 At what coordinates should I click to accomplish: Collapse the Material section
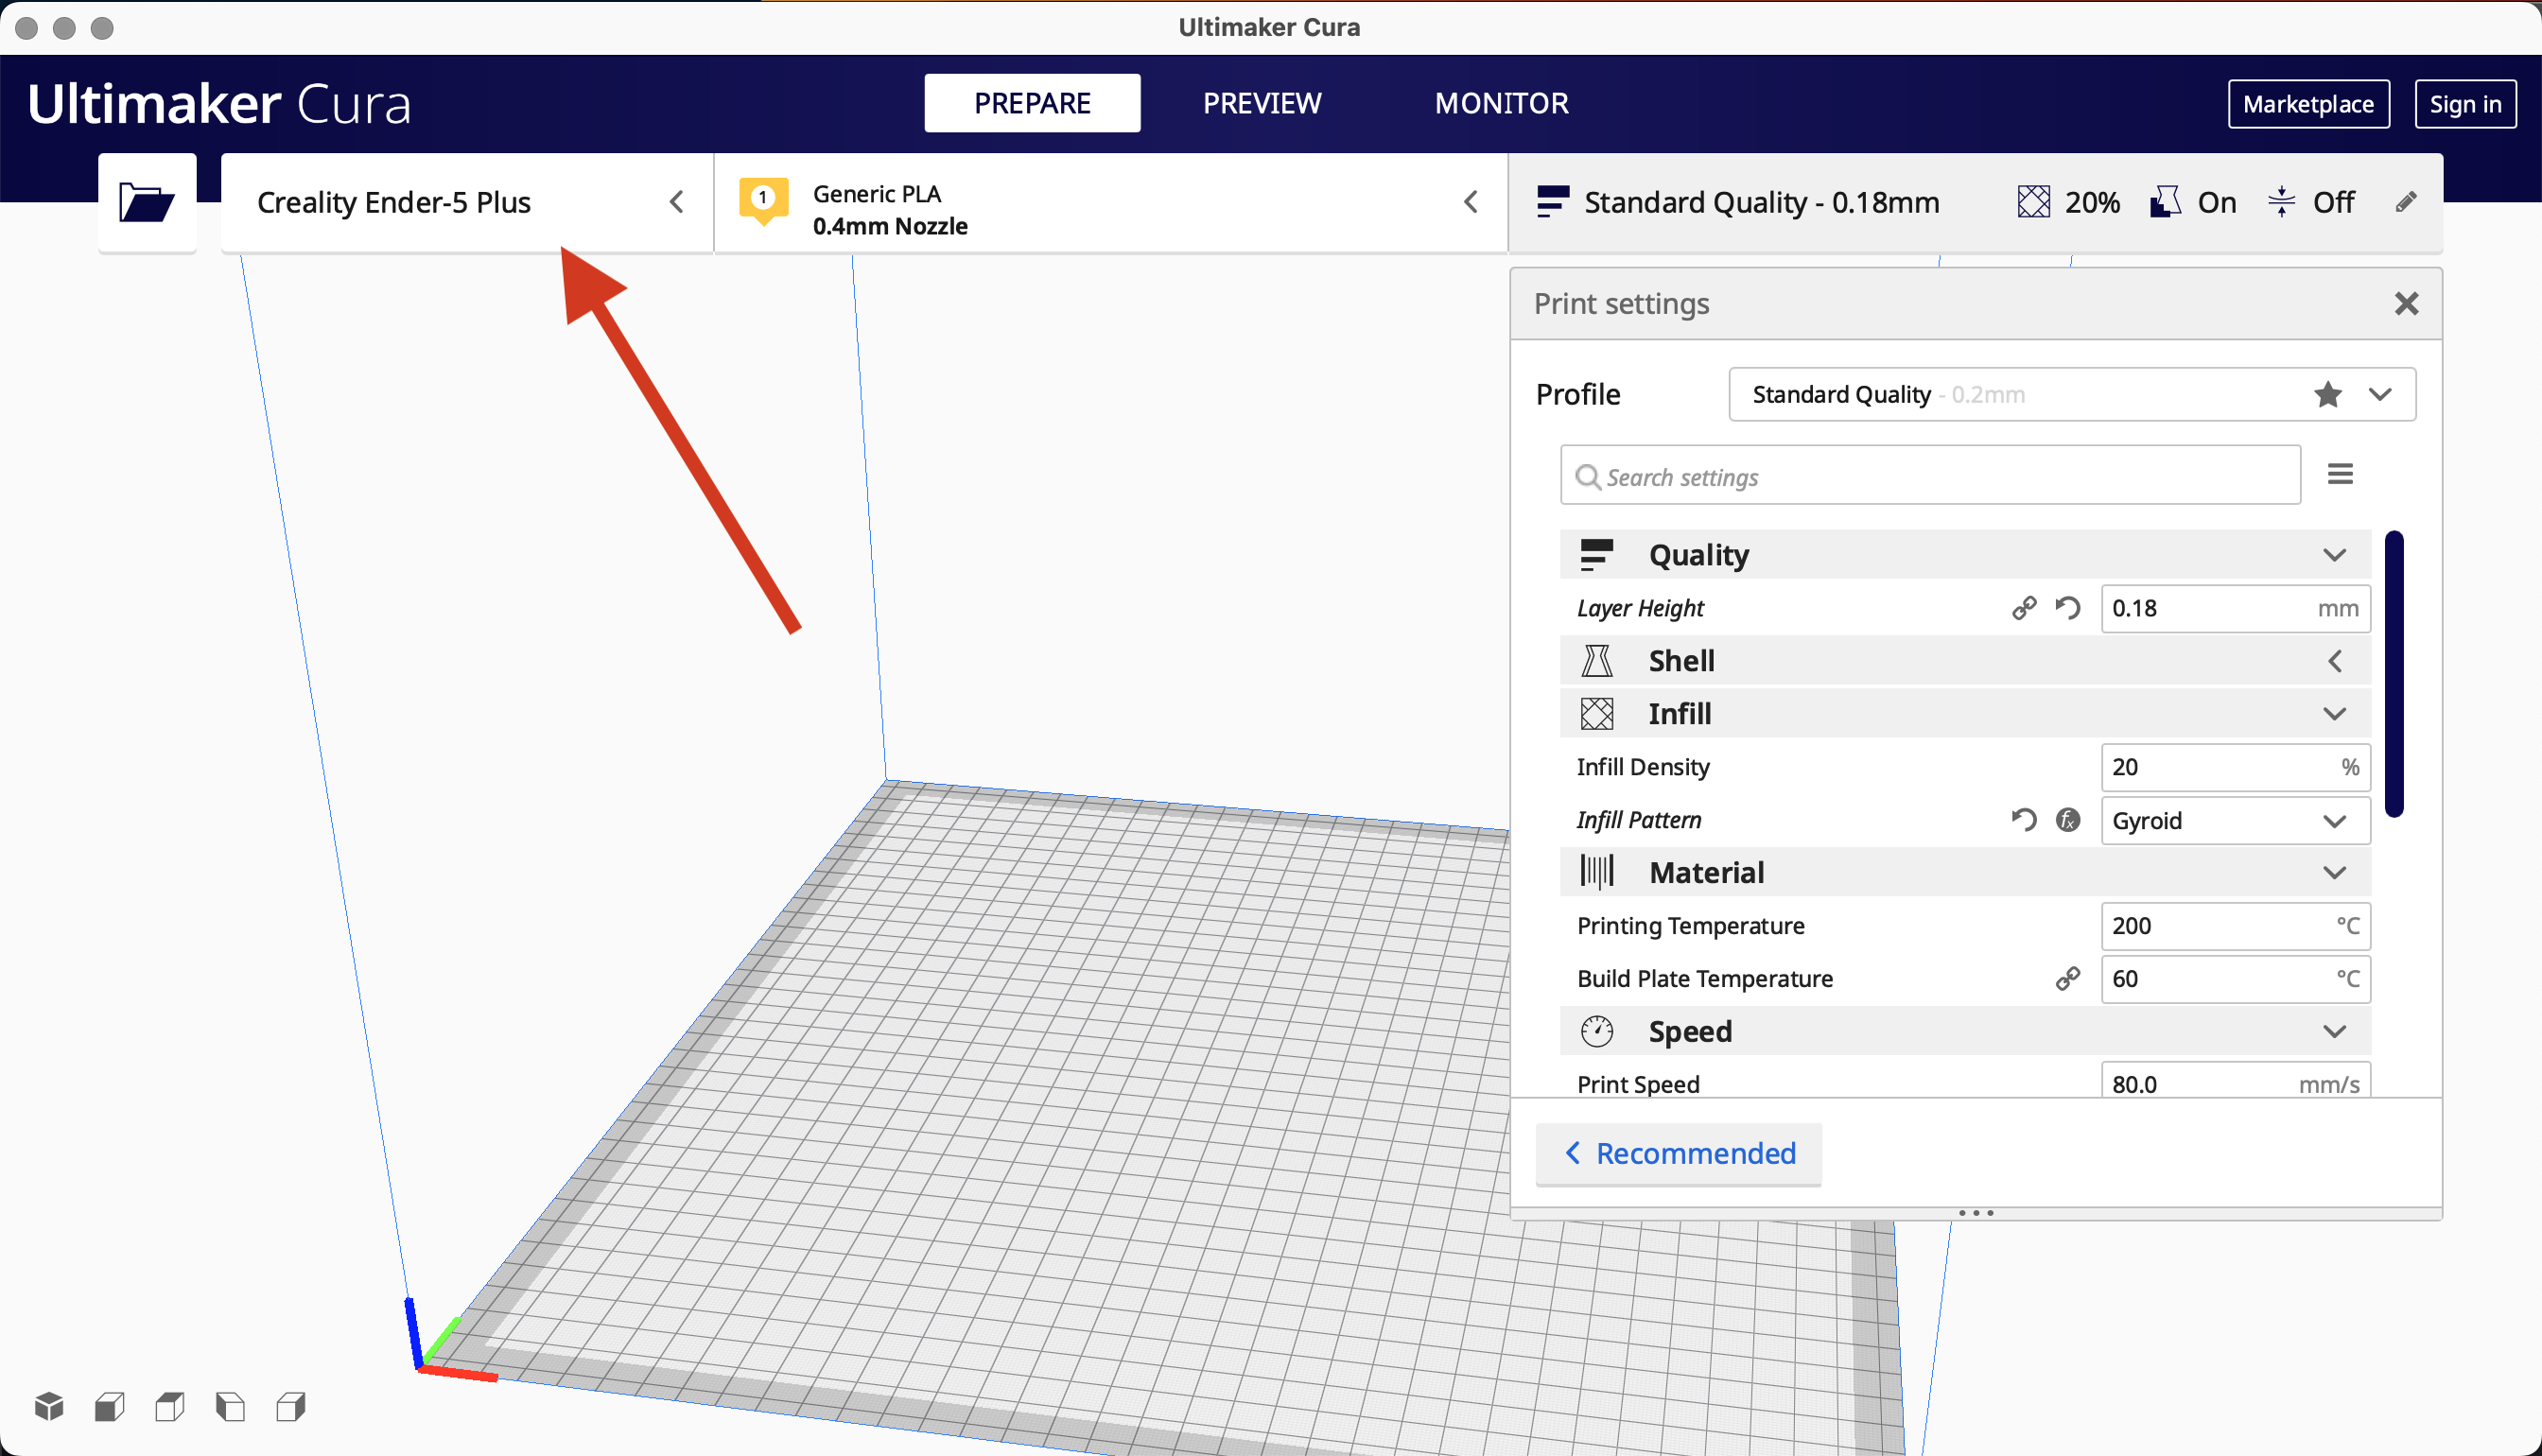point(2334,872)
